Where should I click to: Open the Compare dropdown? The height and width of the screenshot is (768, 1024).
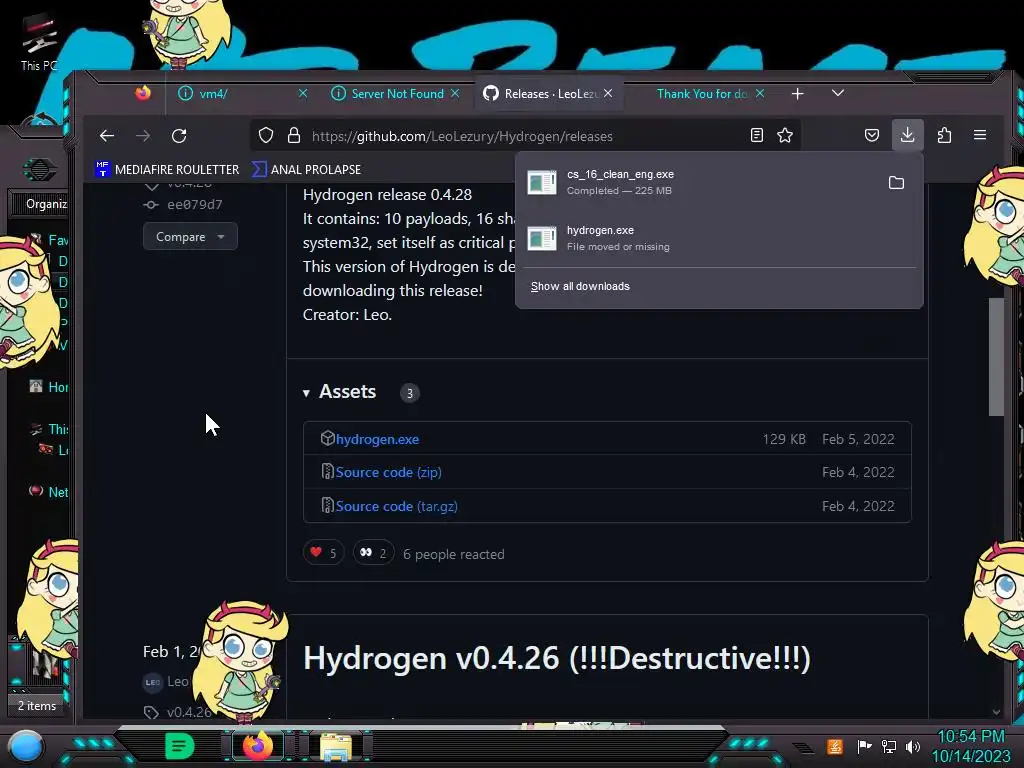190,236
